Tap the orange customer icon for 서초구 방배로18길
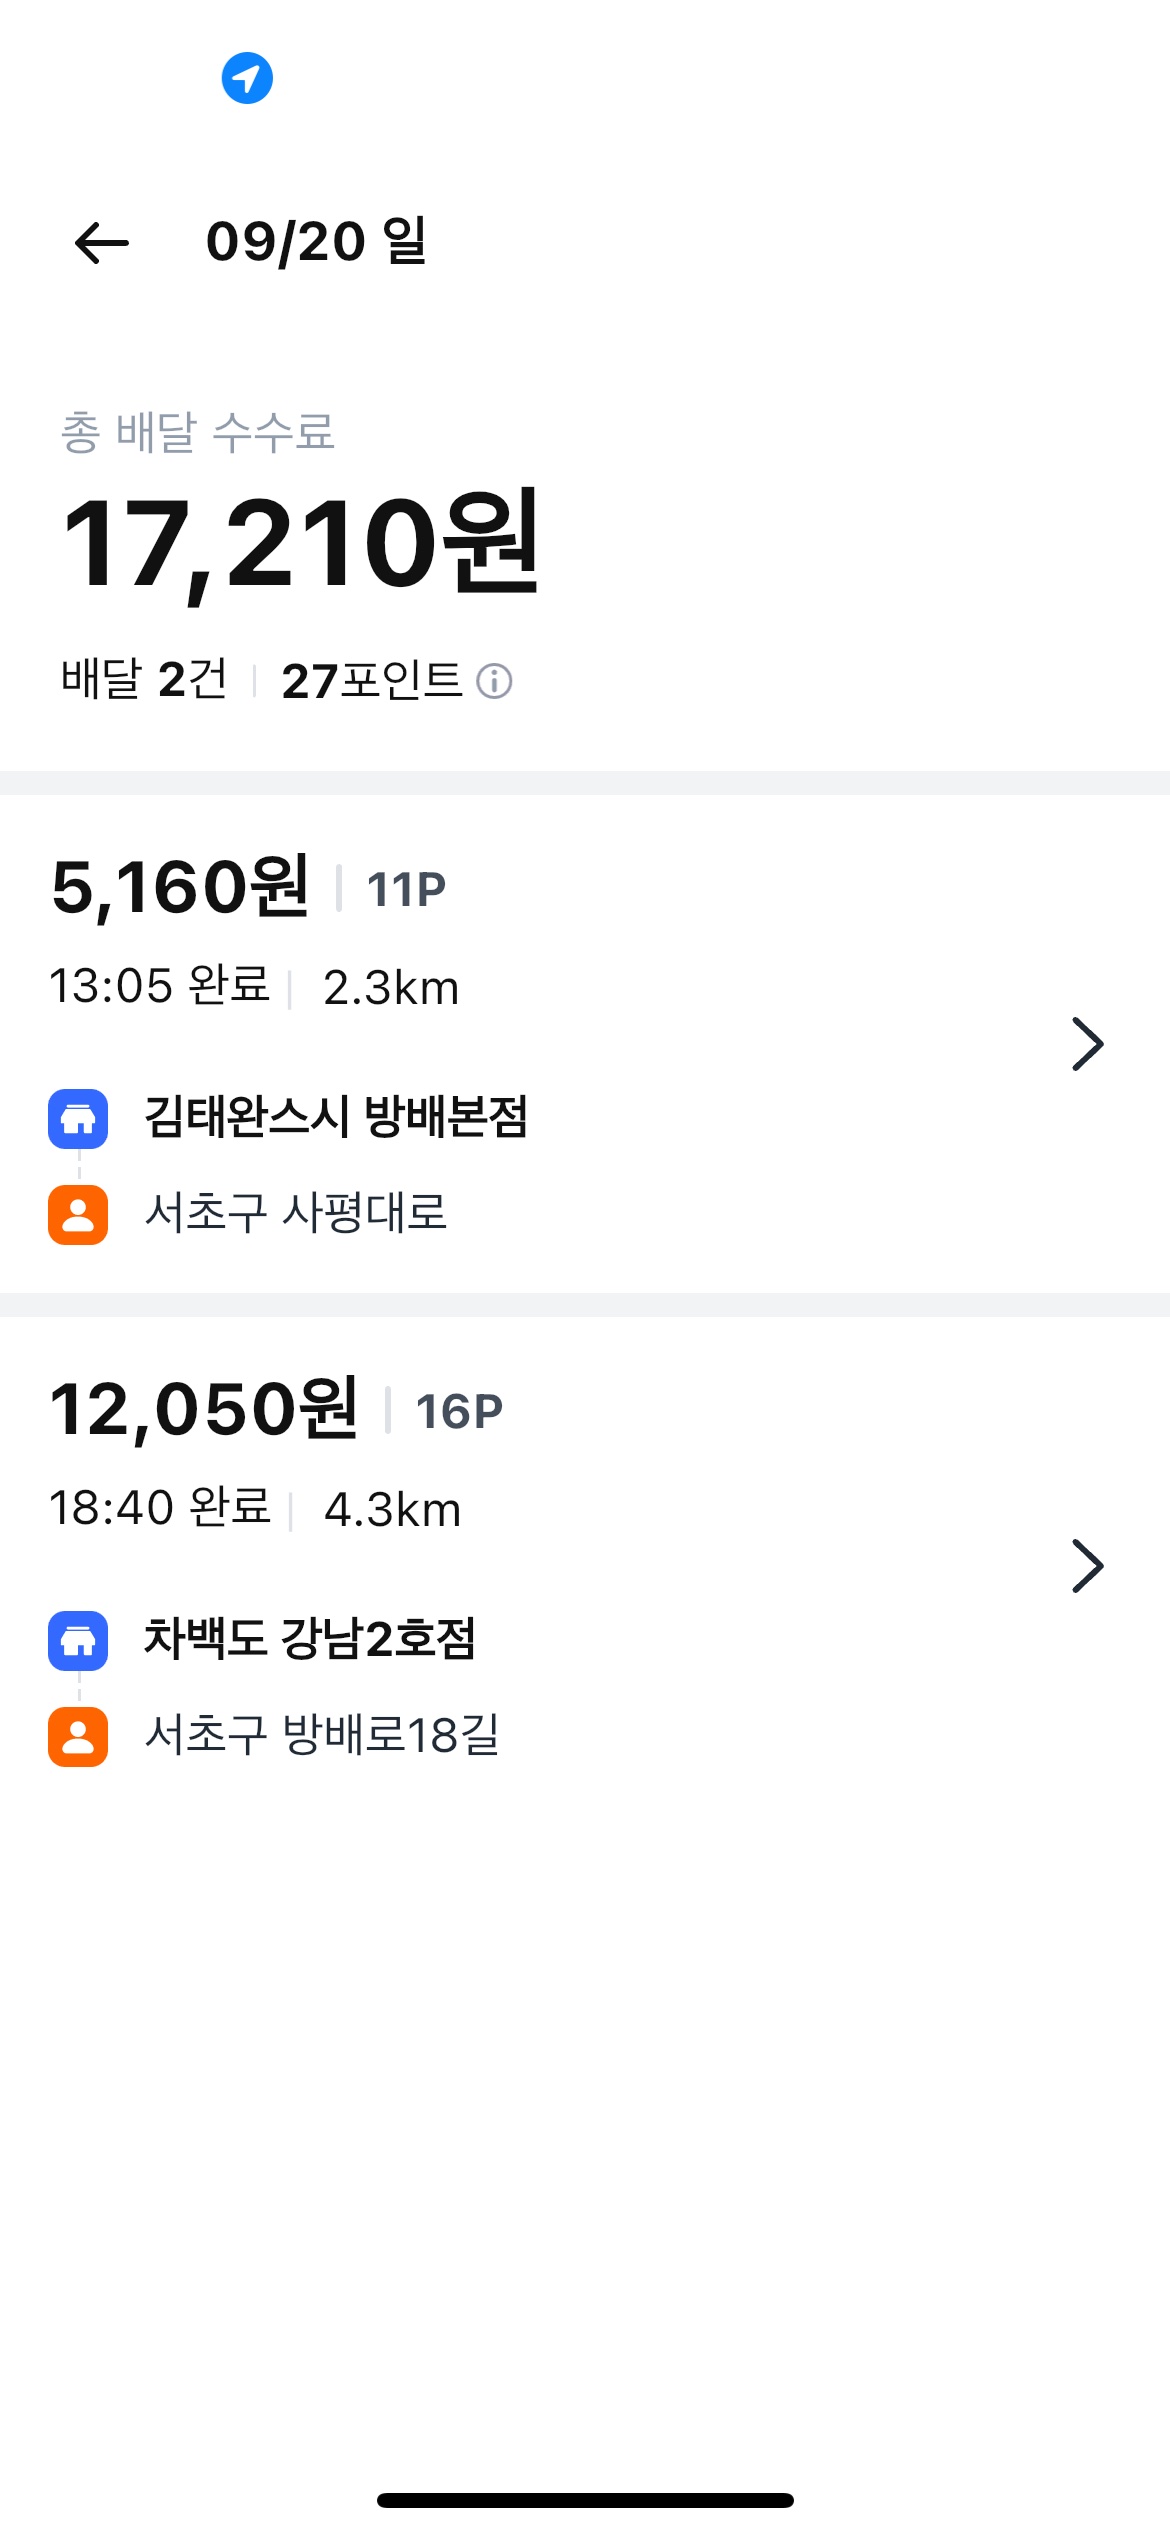 coord(78,1737)
